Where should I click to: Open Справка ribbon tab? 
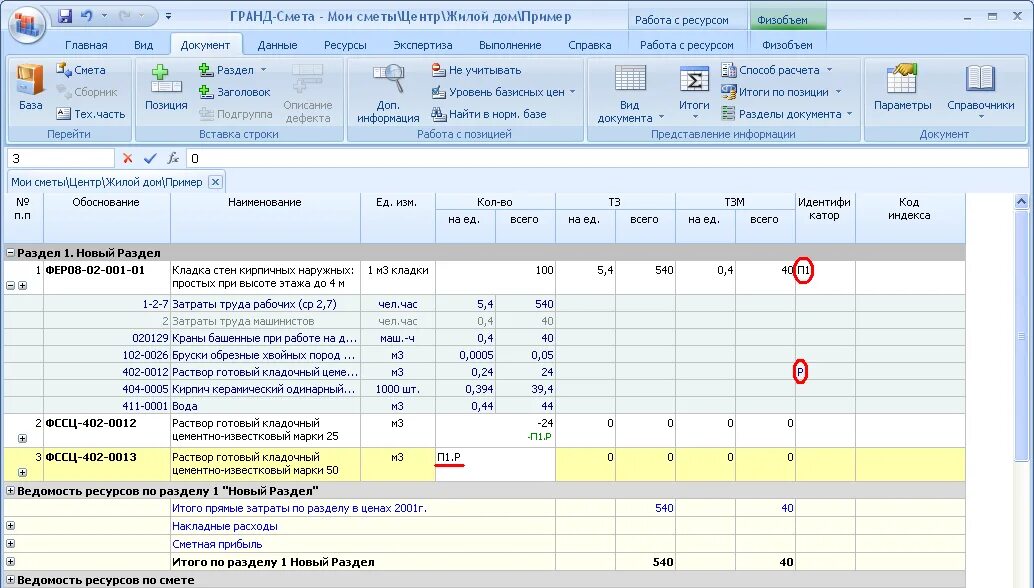click(x=590, y=45)
